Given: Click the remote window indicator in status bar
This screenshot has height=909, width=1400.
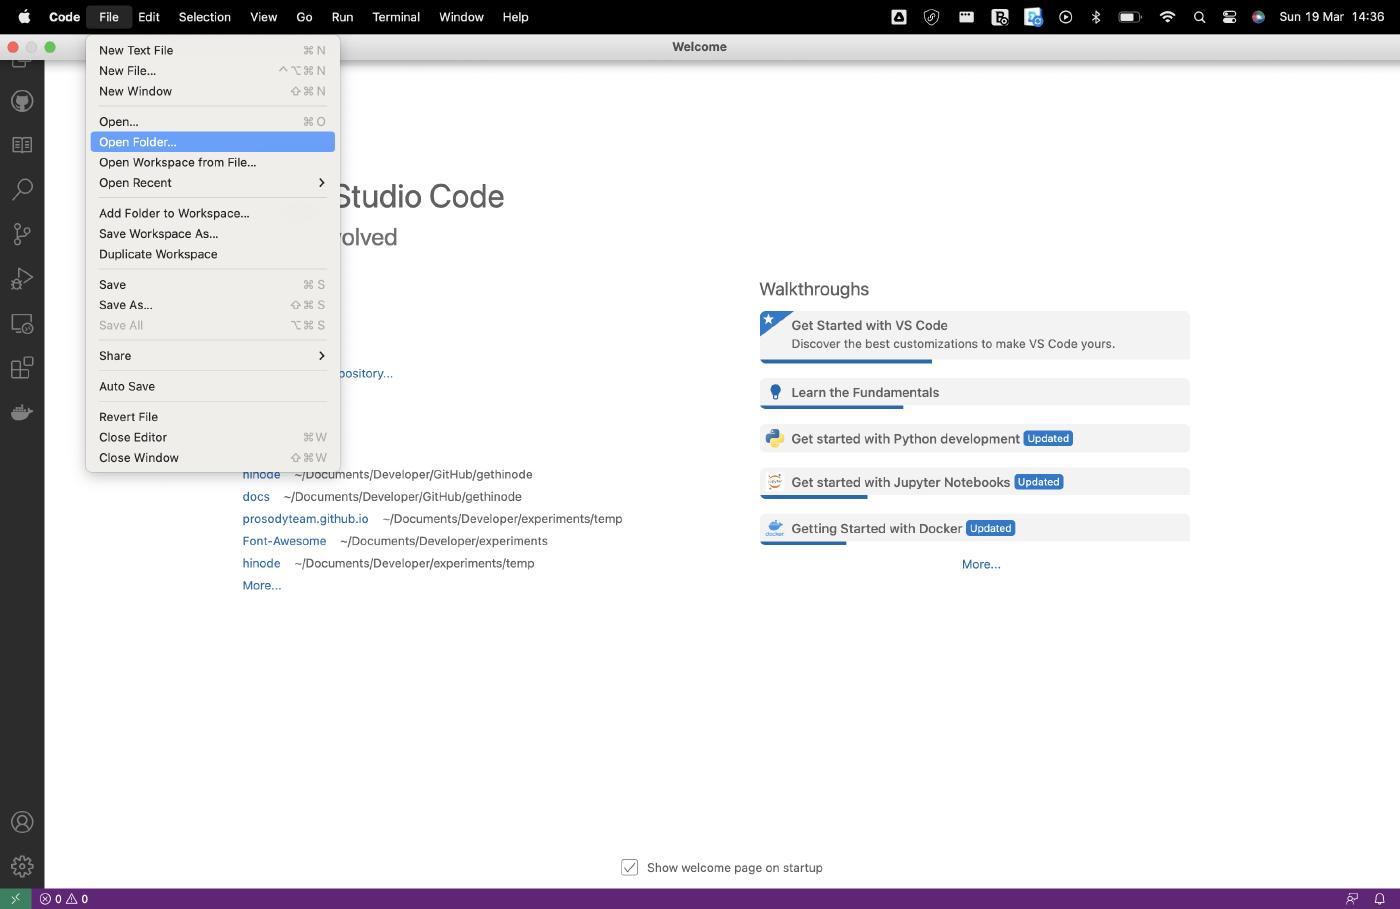Looking at the screenshot, I should point(15,898).
